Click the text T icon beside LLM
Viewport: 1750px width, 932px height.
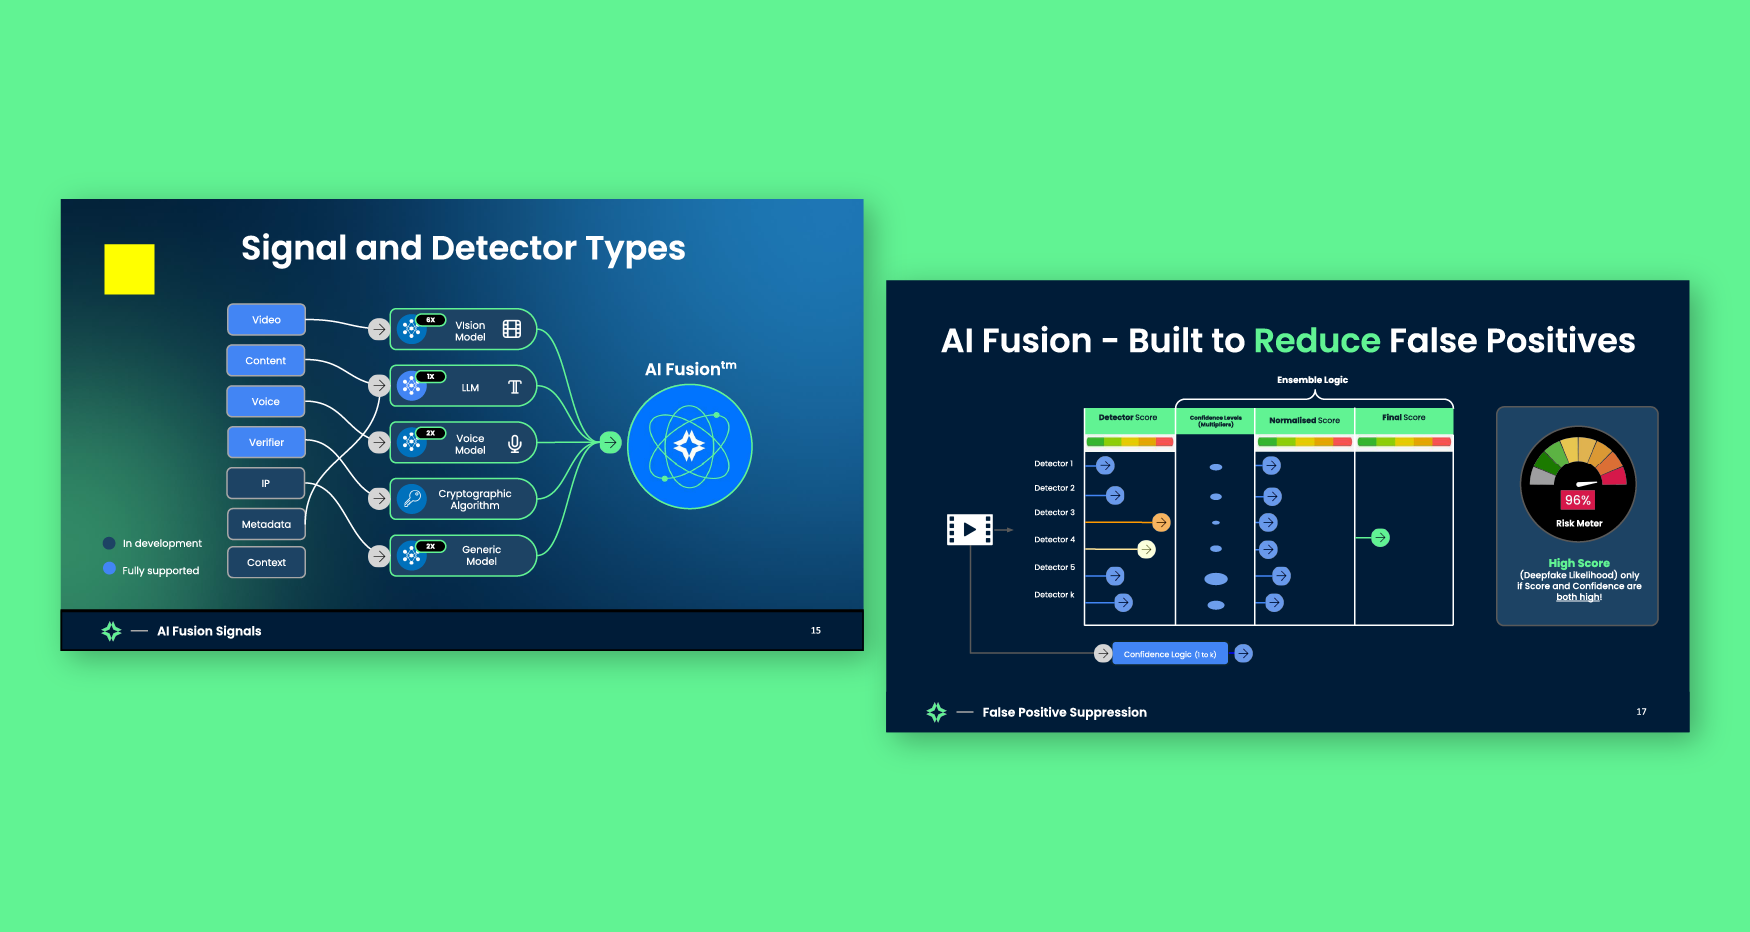tap(515, 387)
